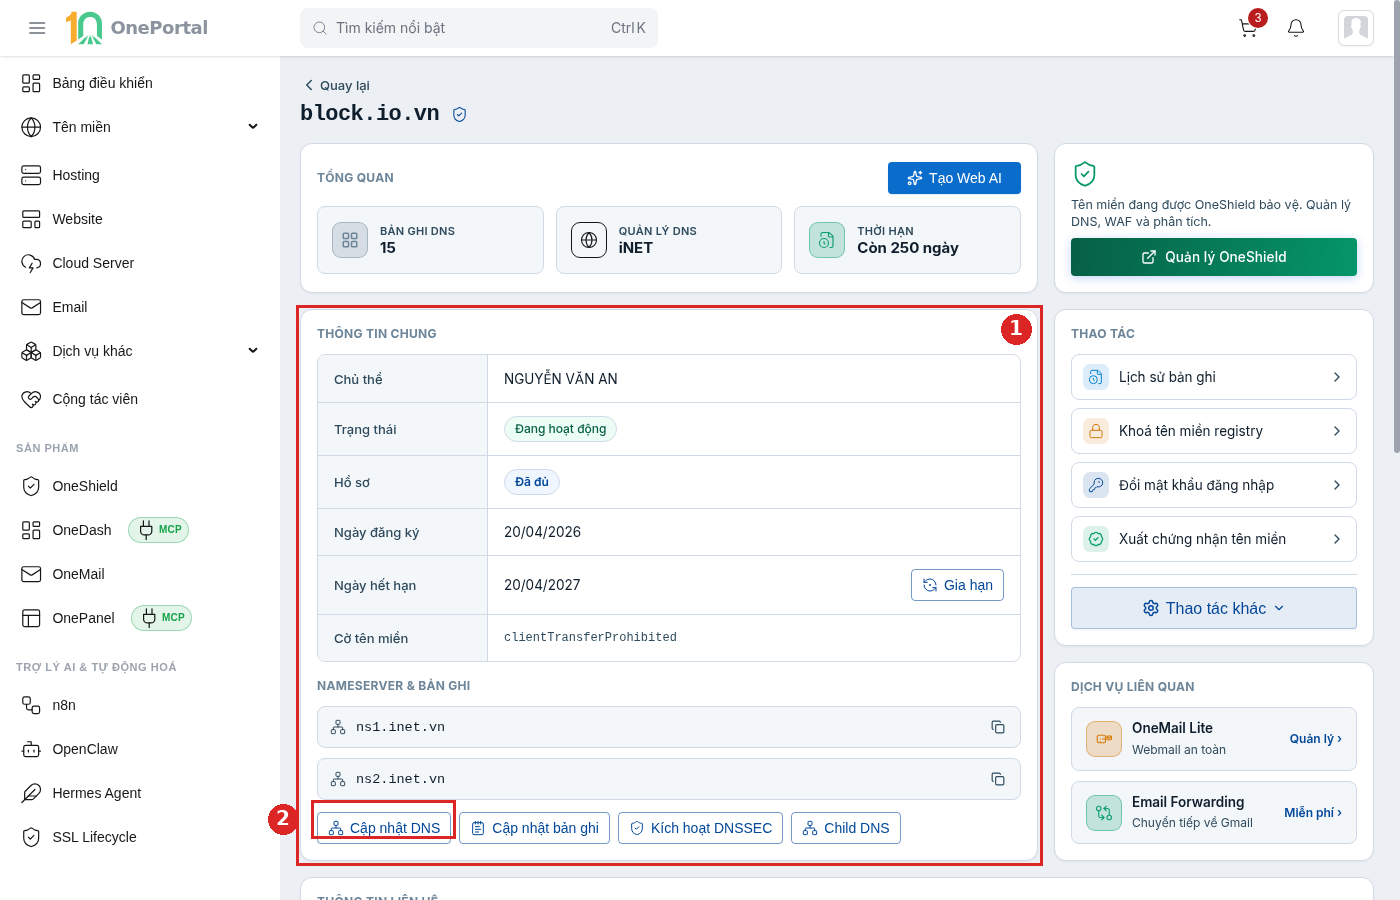
Task: Click the shield icon next to block.io.vn
Action: (460, 114)
